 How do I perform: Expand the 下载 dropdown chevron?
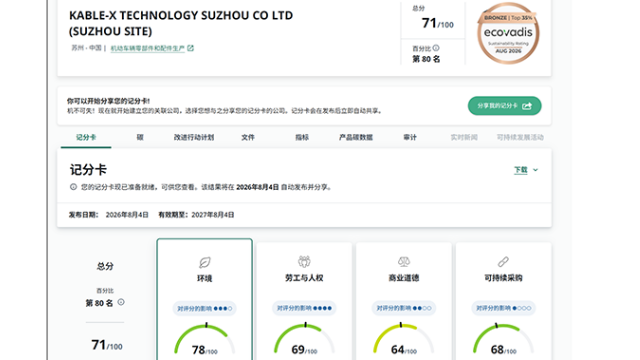point(536,170)
